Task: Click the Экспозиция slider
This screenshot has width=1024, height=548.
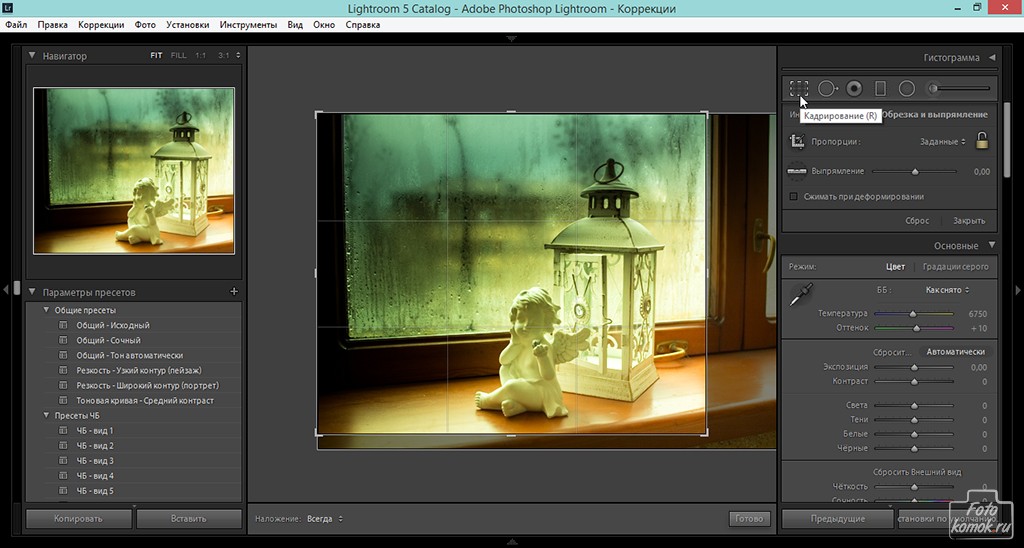Action: coord(914,368)
